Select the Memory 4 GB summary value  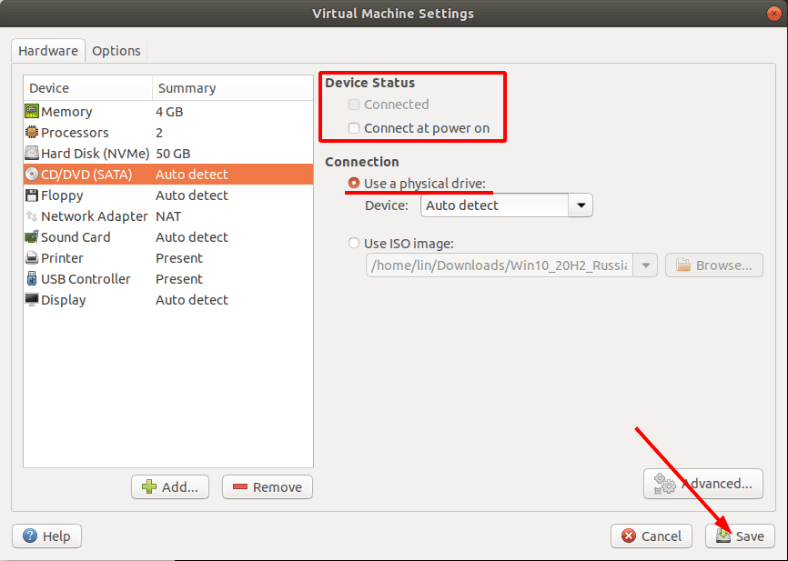point(169,112)
